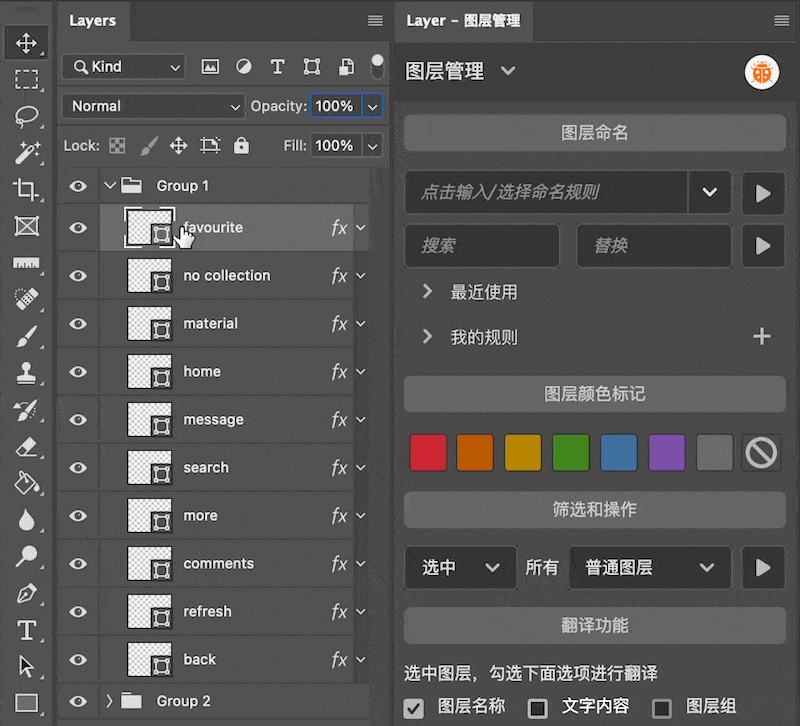Select the Path Selection tool

point(26,667)
